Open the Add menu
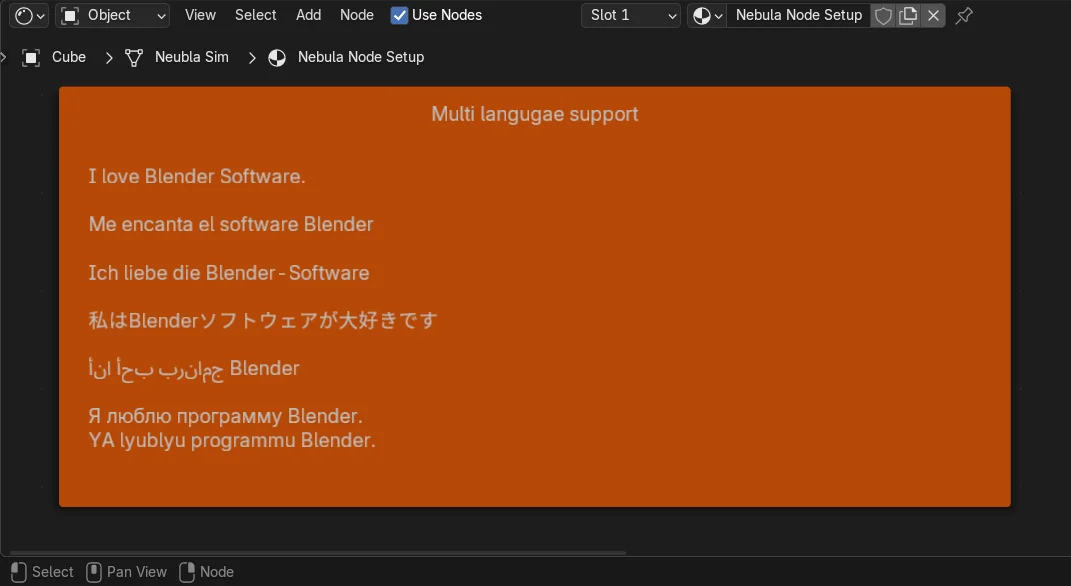 (x=308, y=15)
